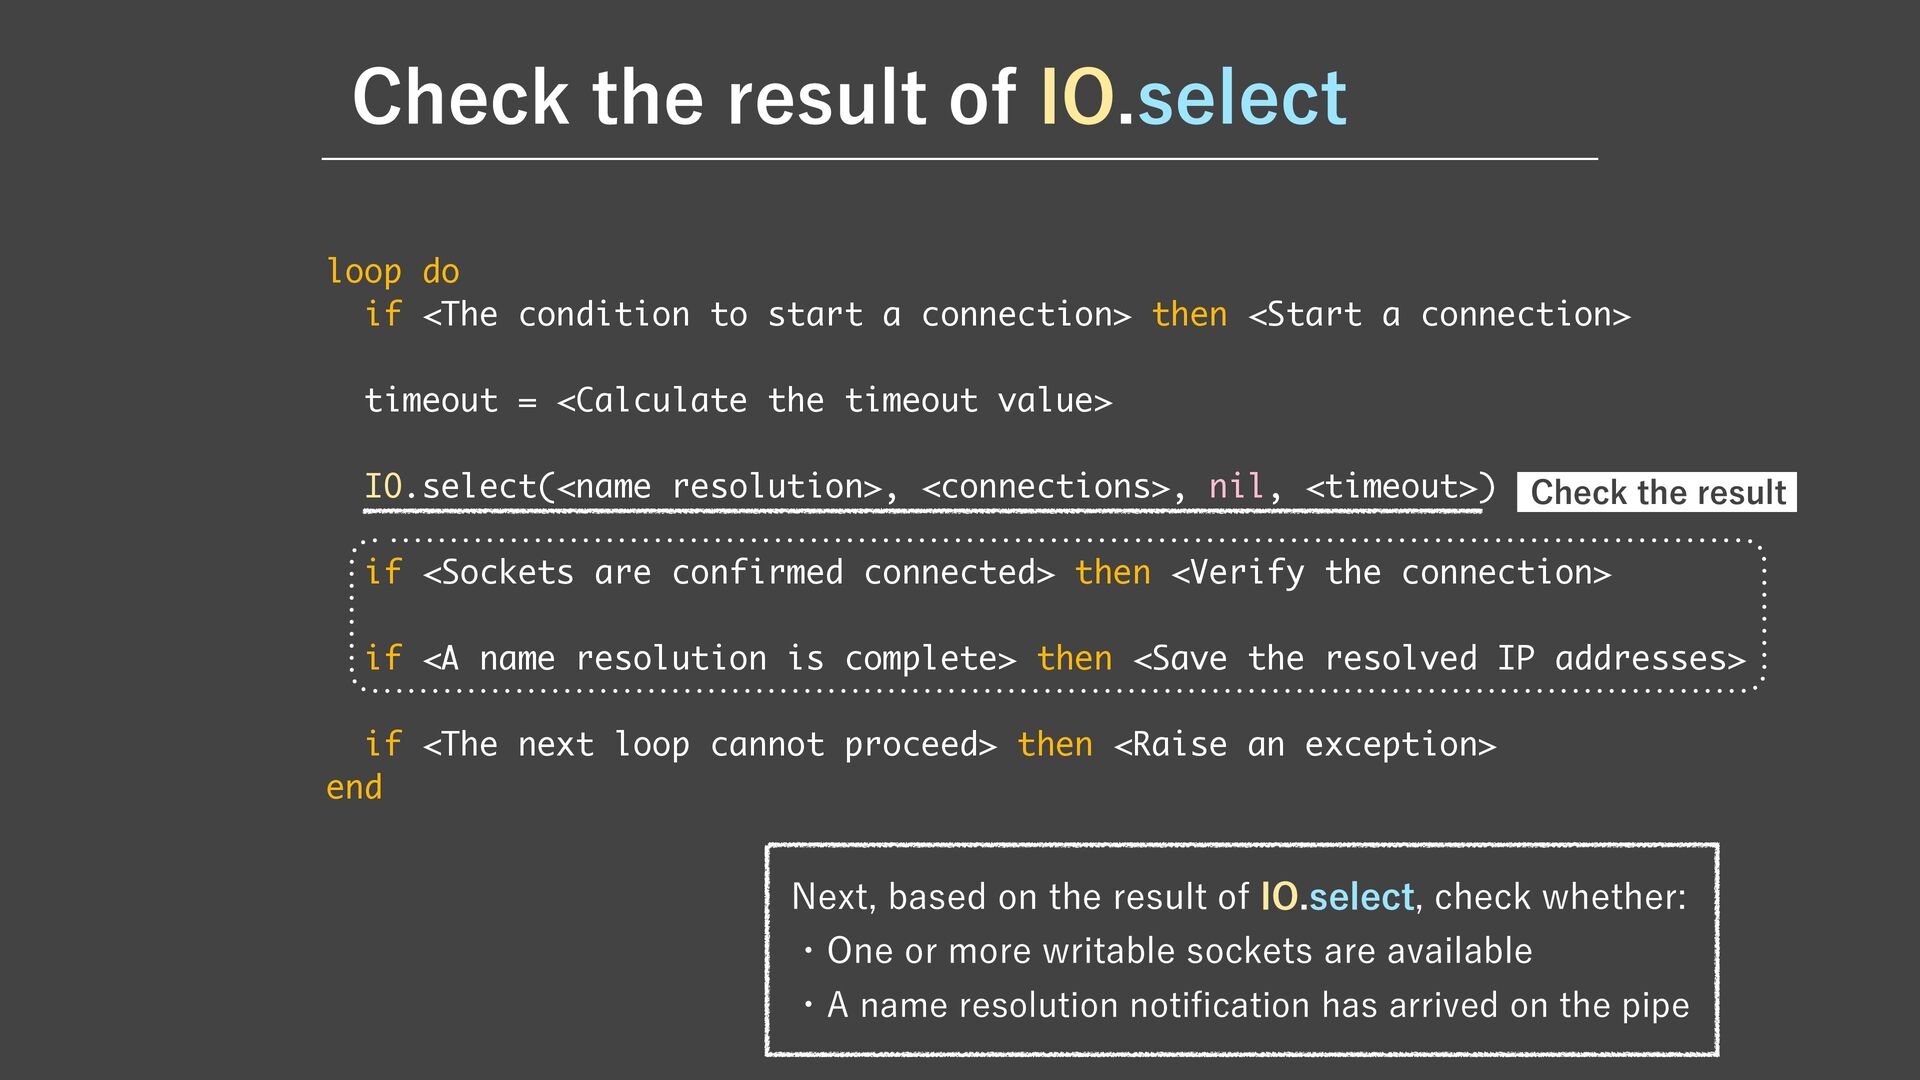Click '<Verify the connection>' placeholder
The image size is (1920, 1080).
[x=1391, y=573]
